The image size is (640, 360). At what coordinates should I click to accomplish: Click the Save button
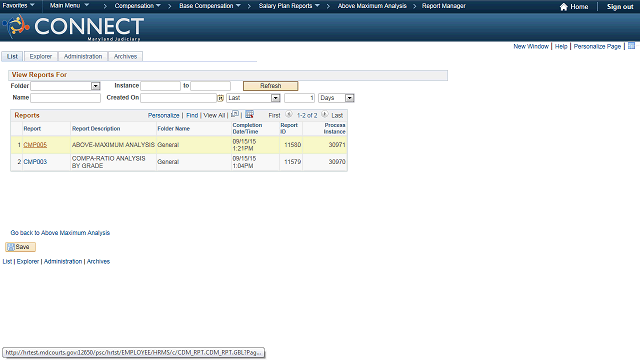(20, 247)
